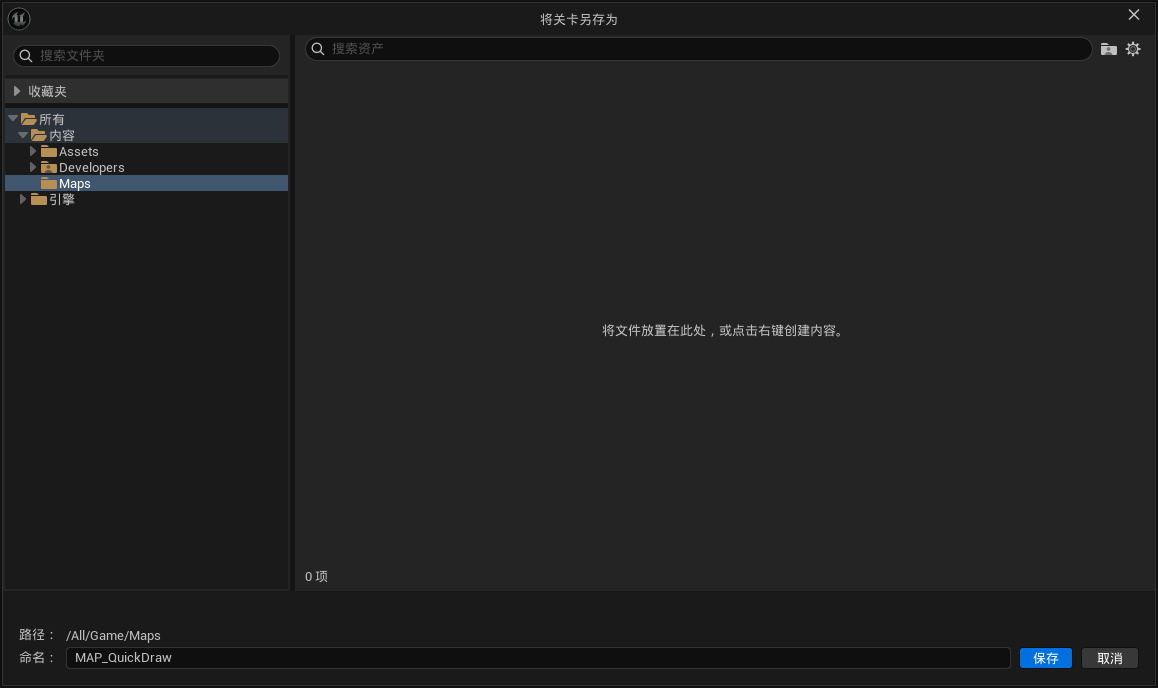Click the 取消 button

tap(1109, 658)
